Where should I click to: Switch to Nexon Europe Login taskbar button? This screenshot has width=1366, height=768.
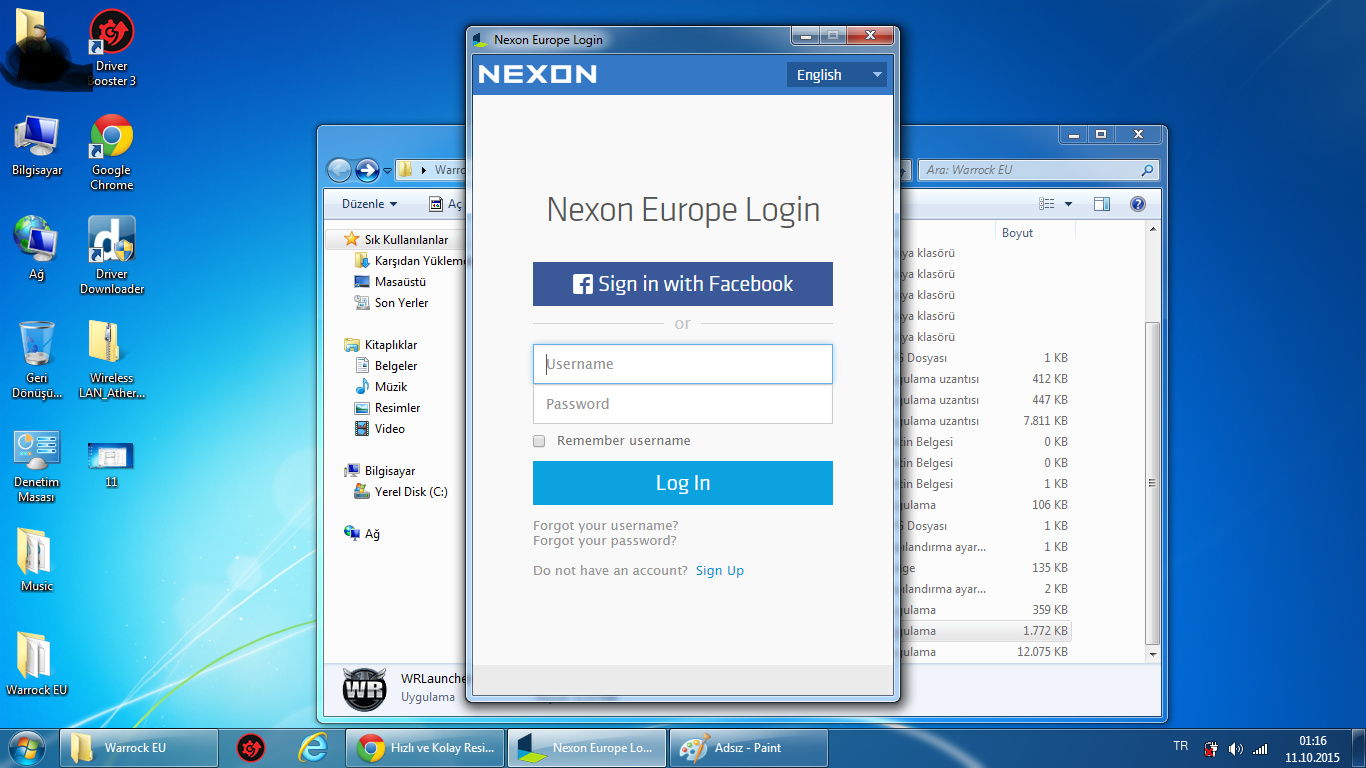coord(586,748)
